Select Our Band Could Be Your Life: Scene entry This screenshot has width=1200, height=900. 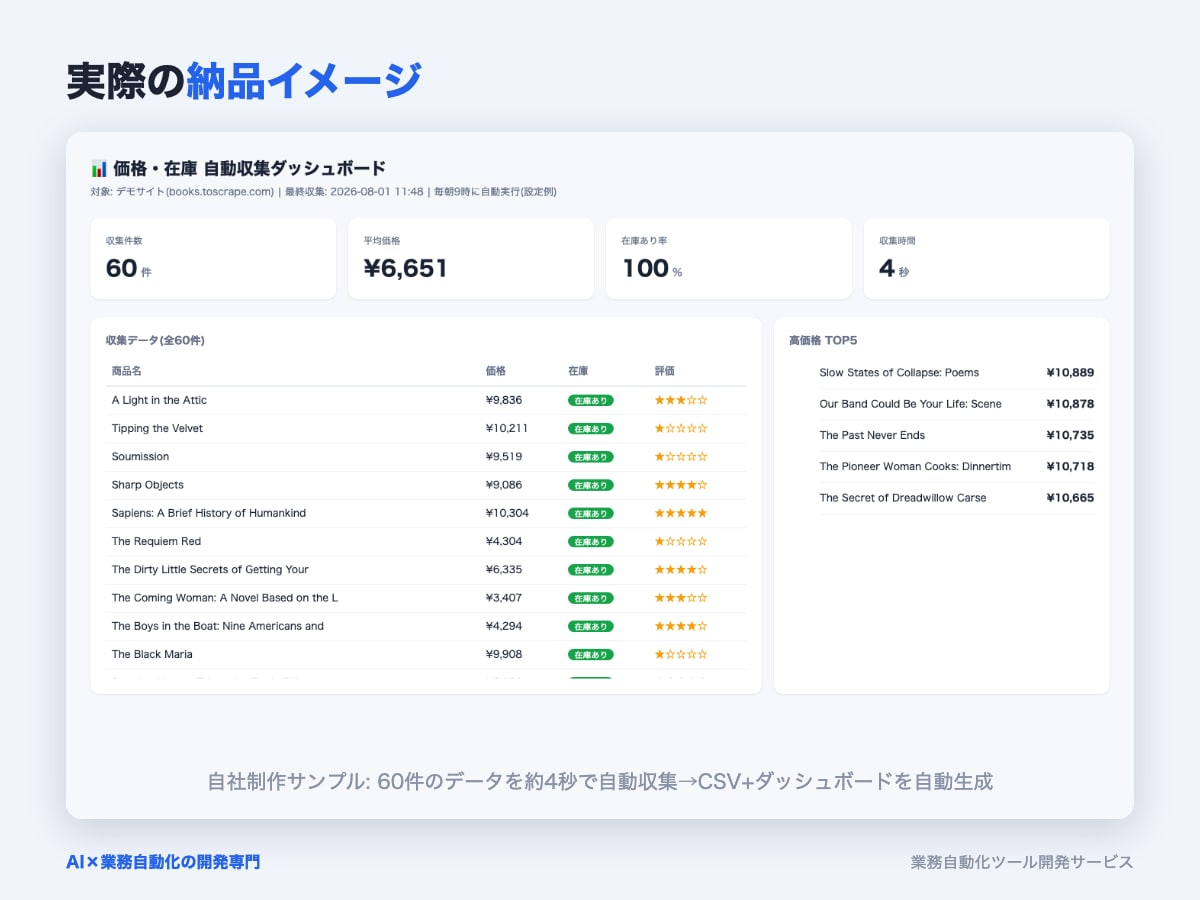tap(910, 404)
